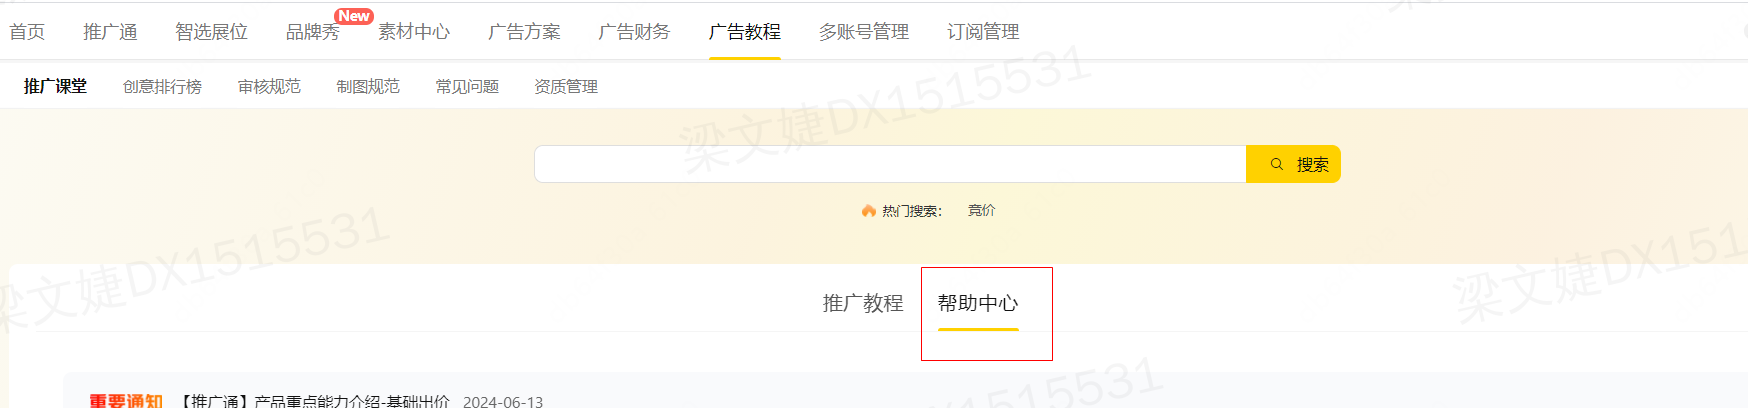Navigate to 广告财务
Screen dimensions: 1748x408
click(634, 32)
